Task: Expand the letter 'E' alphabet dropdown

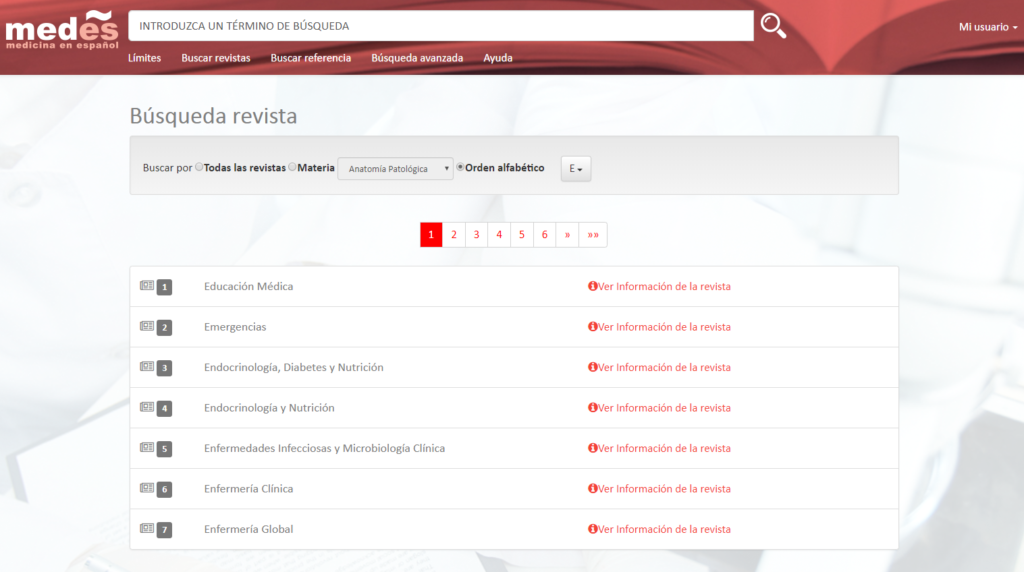Action: 576,169
